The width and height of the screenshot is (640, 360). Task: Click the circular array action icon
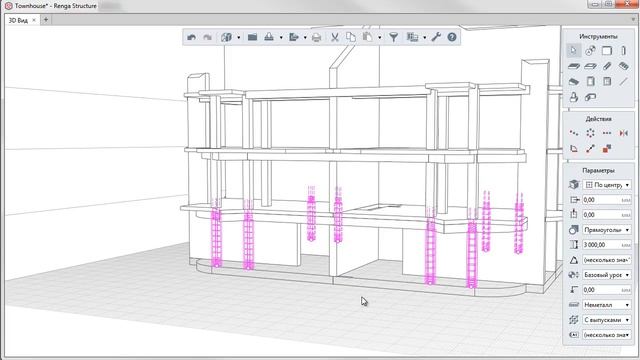pos(590,133)
